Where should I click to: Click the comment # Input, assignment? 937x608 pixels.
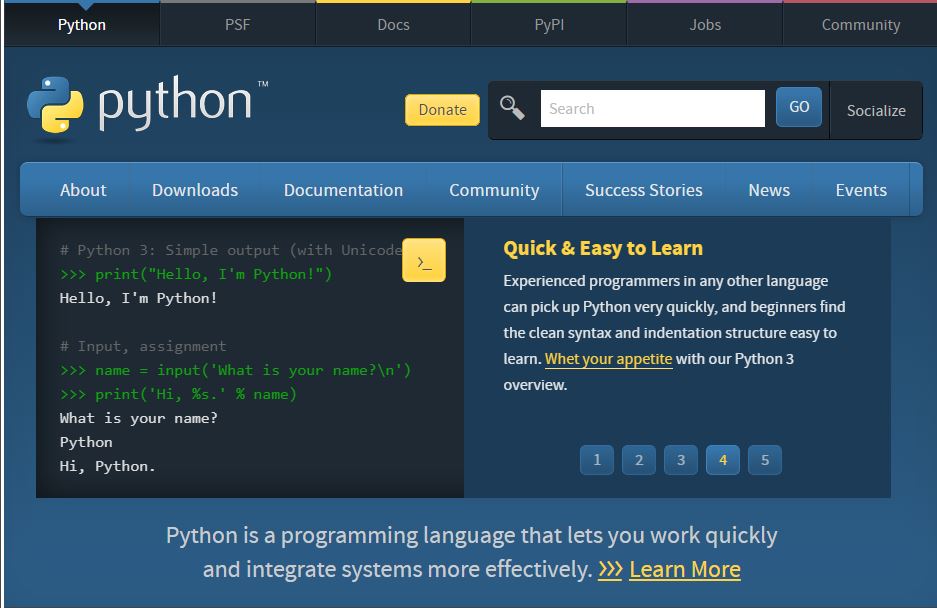[x=143, y=346]
